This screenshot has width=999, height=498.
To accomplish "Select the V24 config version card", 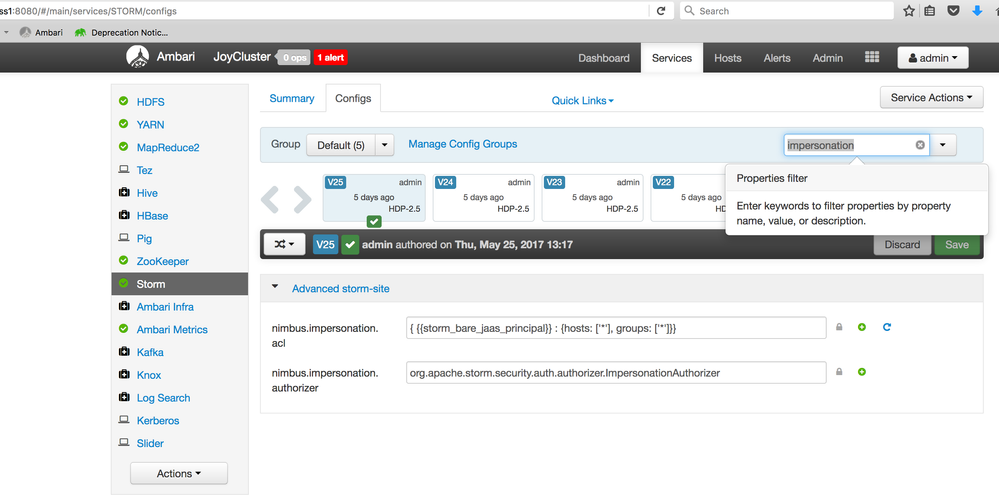I will (x=484, y=198).
